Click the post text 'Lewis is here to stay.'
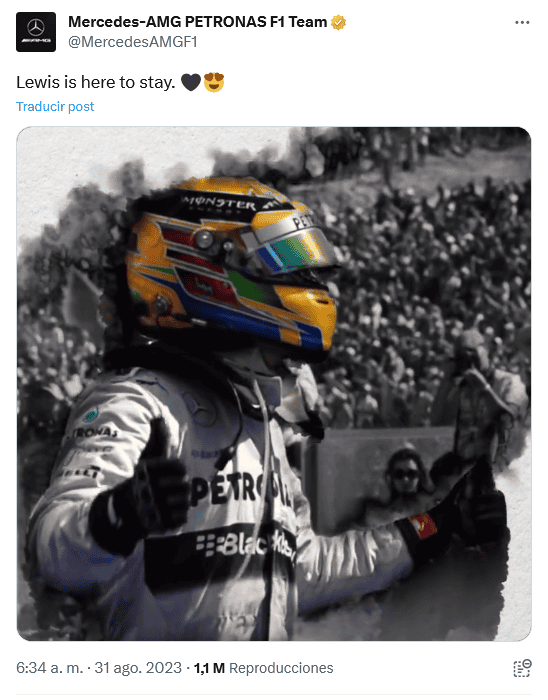Screen dimensions: 548x700 (x=95, y=82)
